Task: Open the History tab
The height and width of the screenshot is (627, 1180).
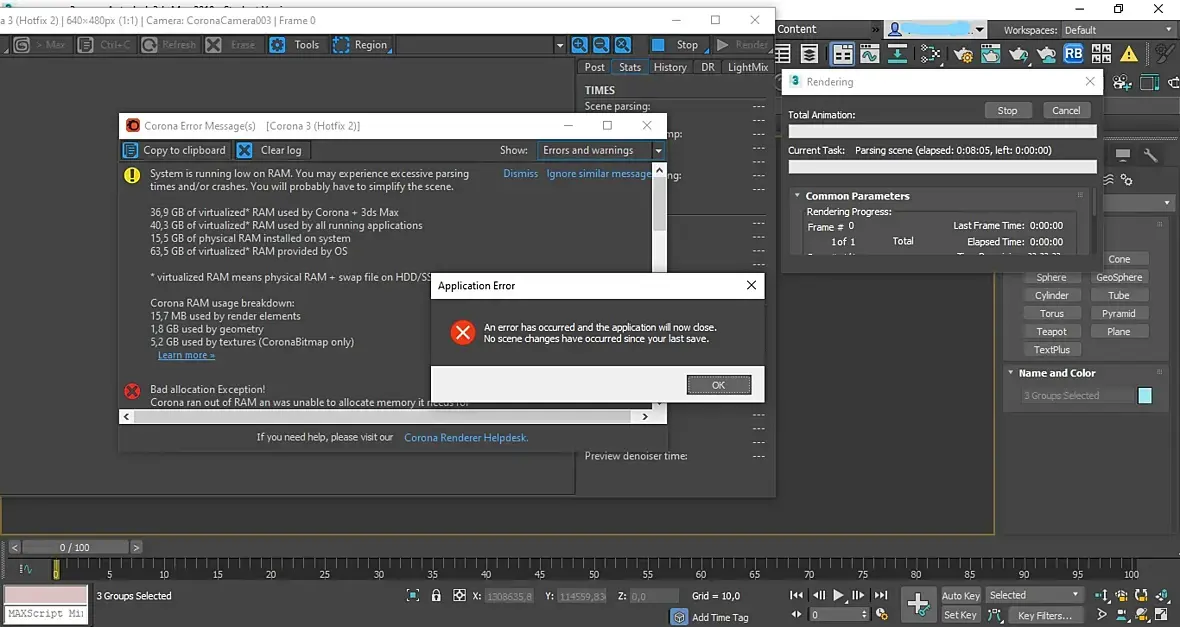Action: 670,67
